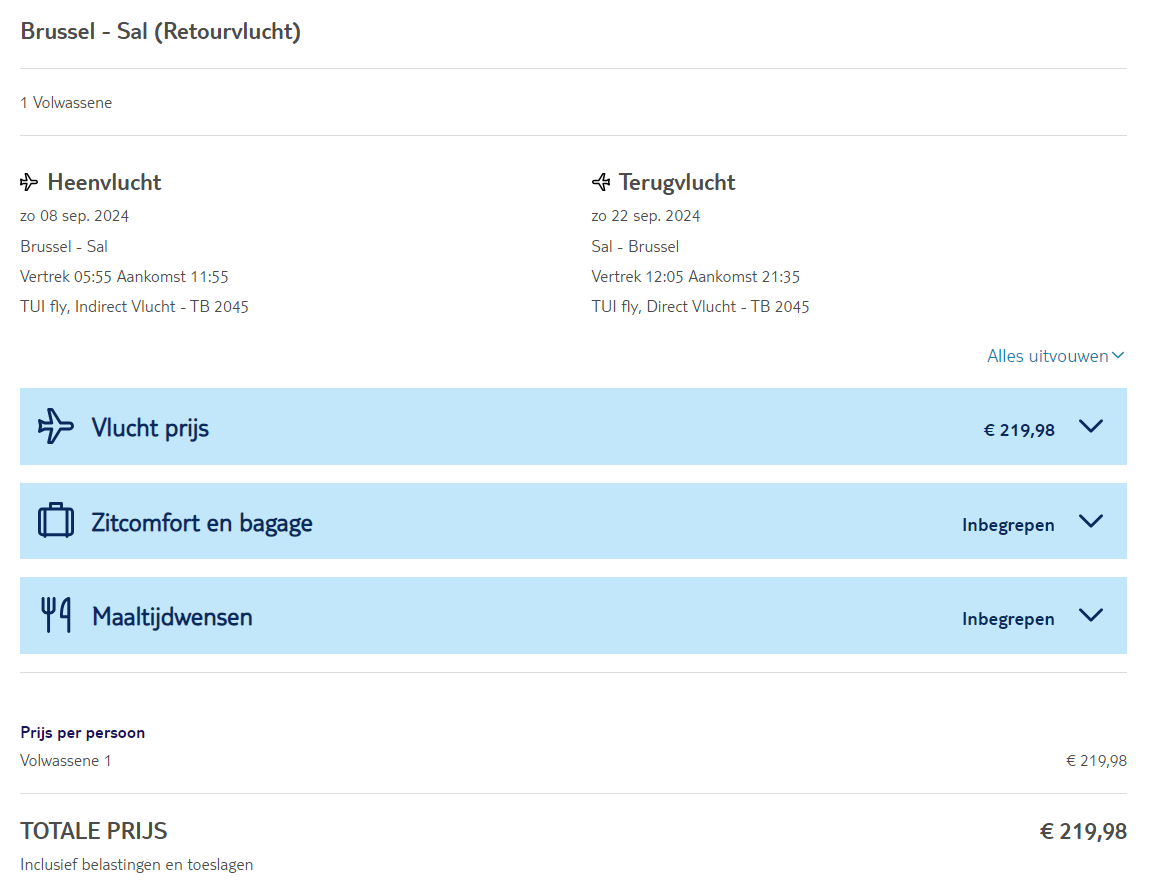Click the fork and knife Maaltijdwensen icon
This screenshot has height=891, width=1152.
point(56,615)
